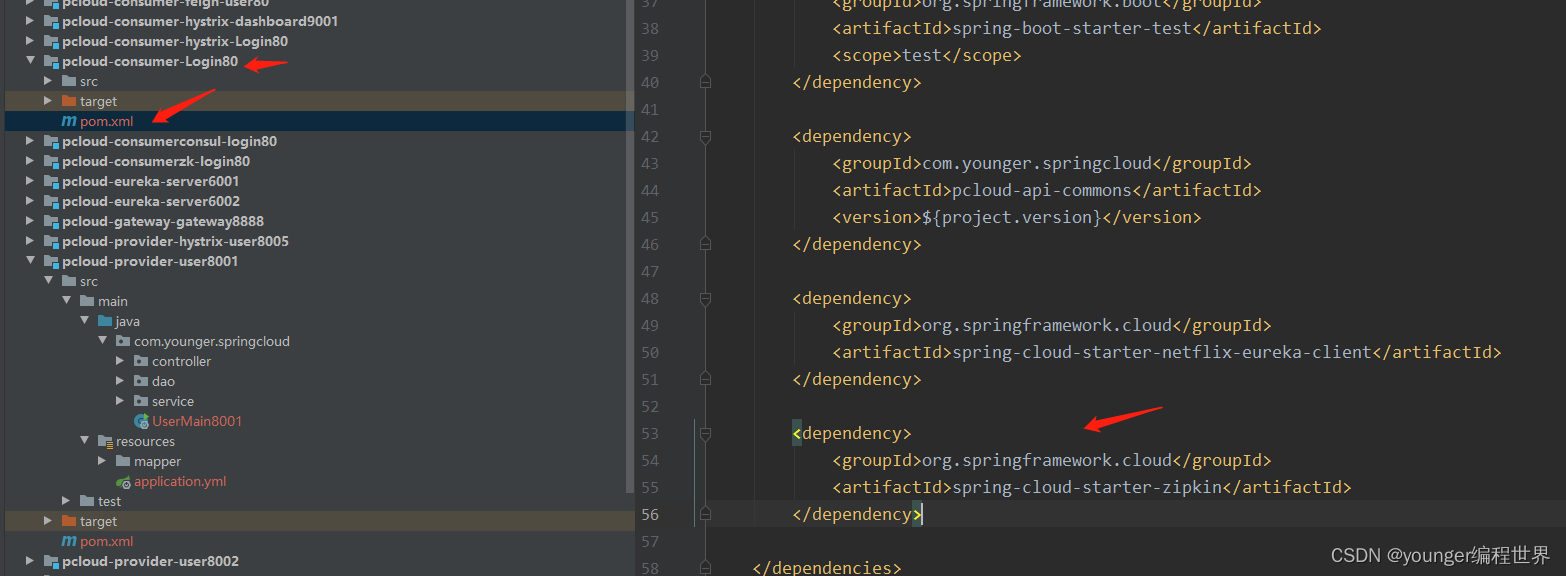This screenshot has width=1566, height=576.
Task: Click the UserMain8001 class icon
Action: (141, 421)
